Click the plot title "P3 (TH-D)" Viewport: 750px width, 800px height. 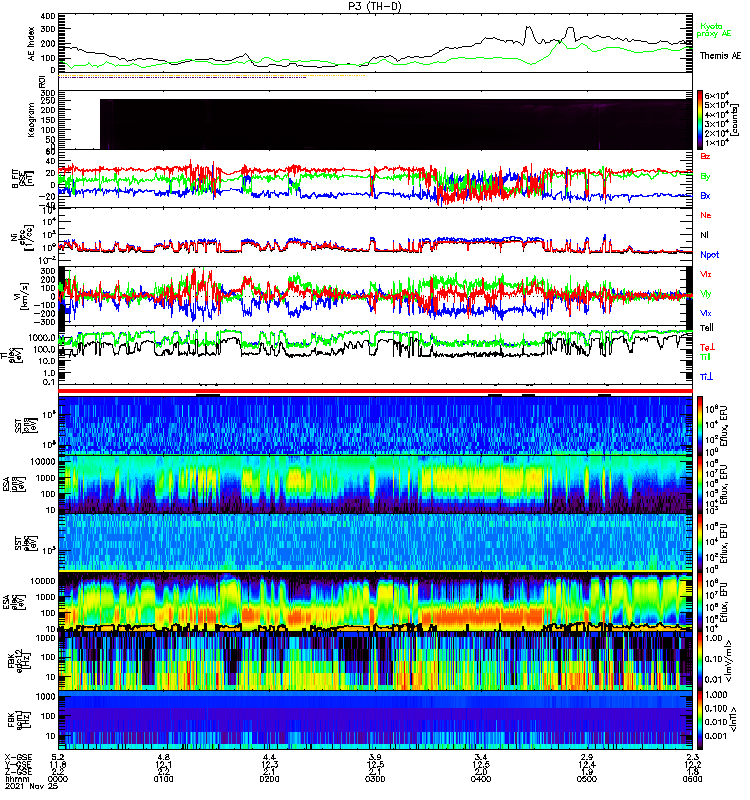click(x=374, y=6)
